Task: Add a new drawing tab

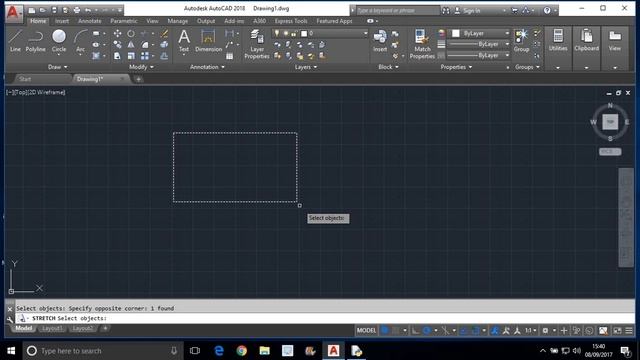Action: point(138,79)
